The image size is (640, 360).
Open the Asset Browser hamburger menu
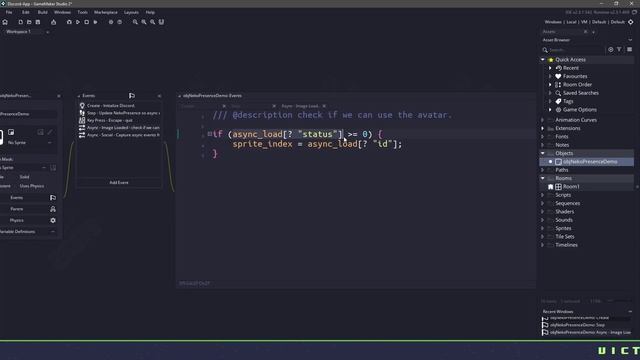[629, 49]
